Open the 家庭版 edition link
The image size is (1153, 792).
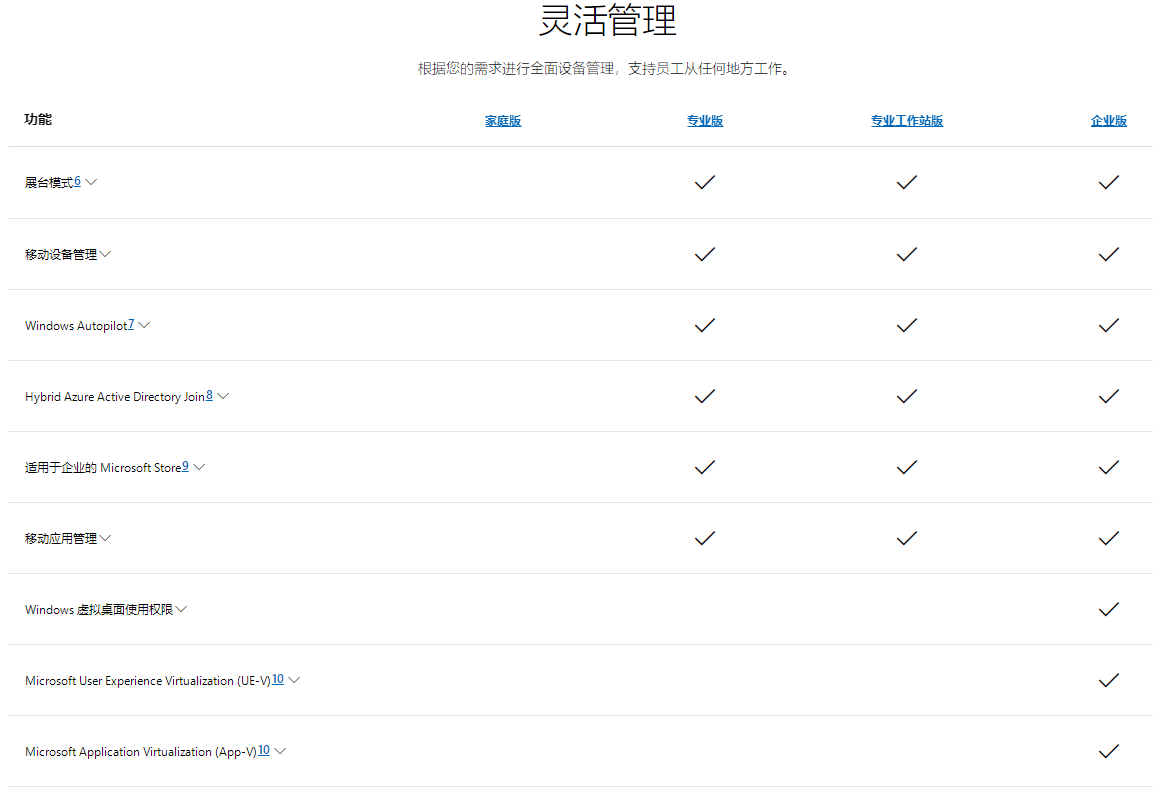click(503, 121)
